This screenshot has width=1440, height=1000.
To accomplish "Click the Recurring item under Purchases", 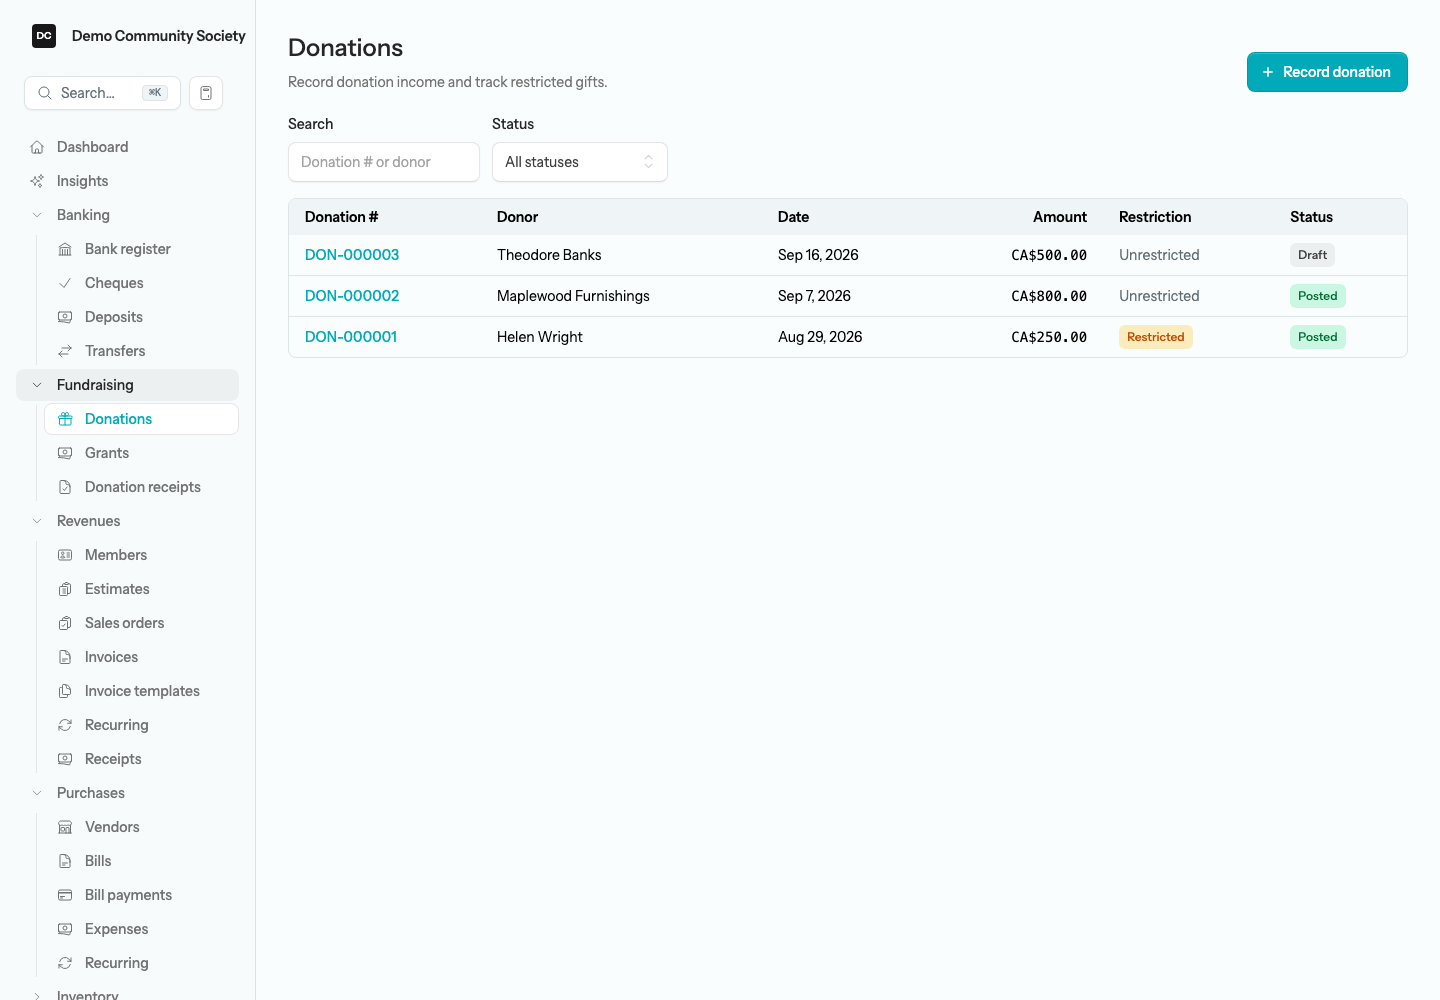I will (141, 963).
